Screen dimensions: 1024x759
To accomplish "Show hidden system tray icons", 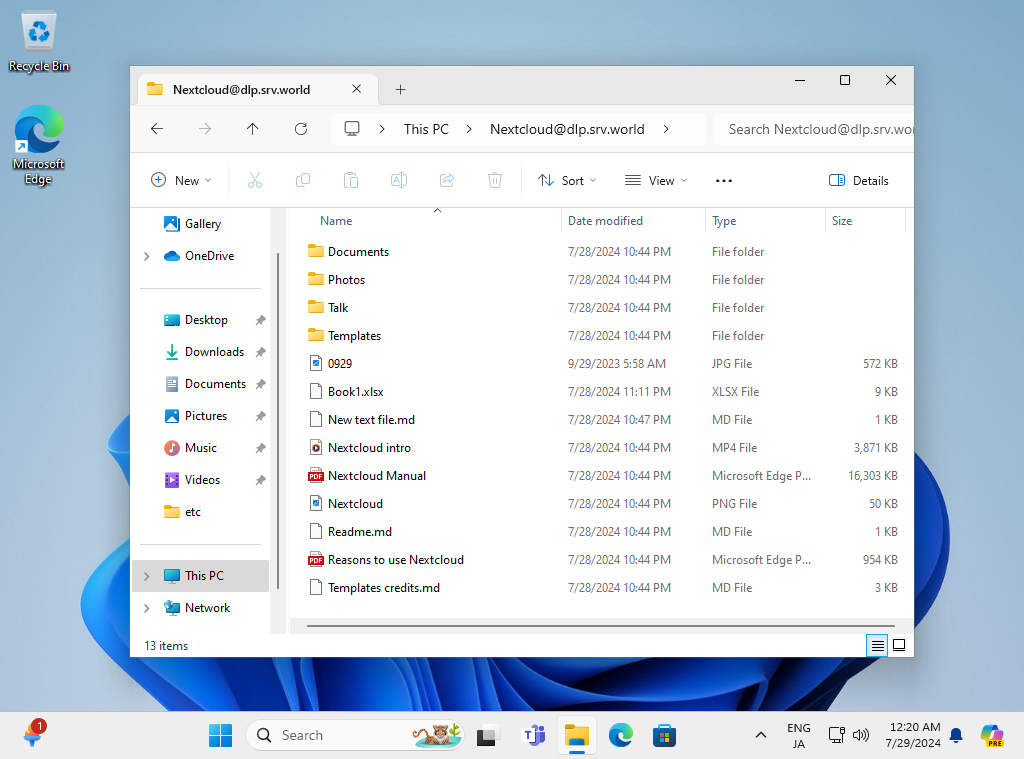I will 761,735.
